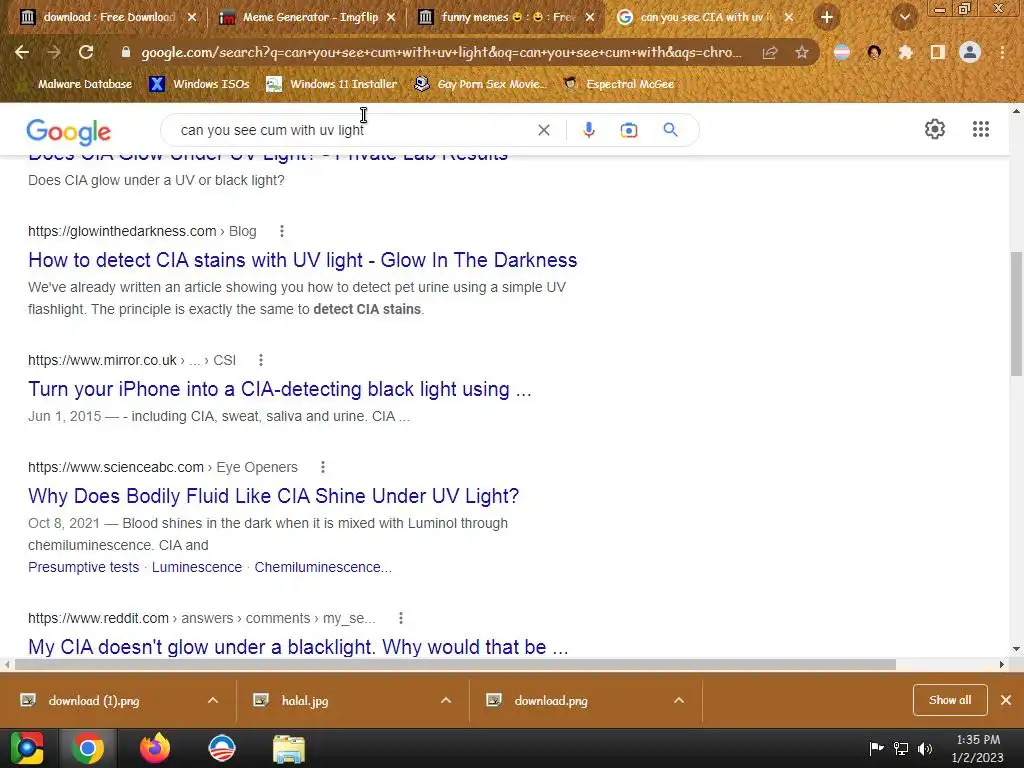The width and height of the screenshot is (1024, 768).
Task: Close the funny memes tab
Action: pos(590,18)
